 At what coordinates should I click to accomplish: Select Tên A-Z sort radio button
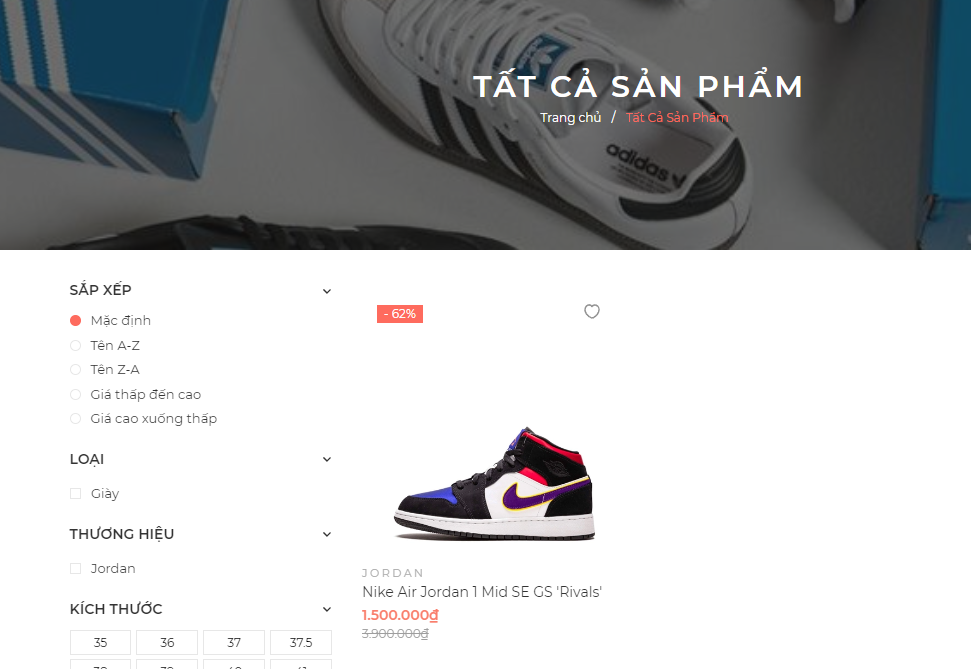pos(76,345)
